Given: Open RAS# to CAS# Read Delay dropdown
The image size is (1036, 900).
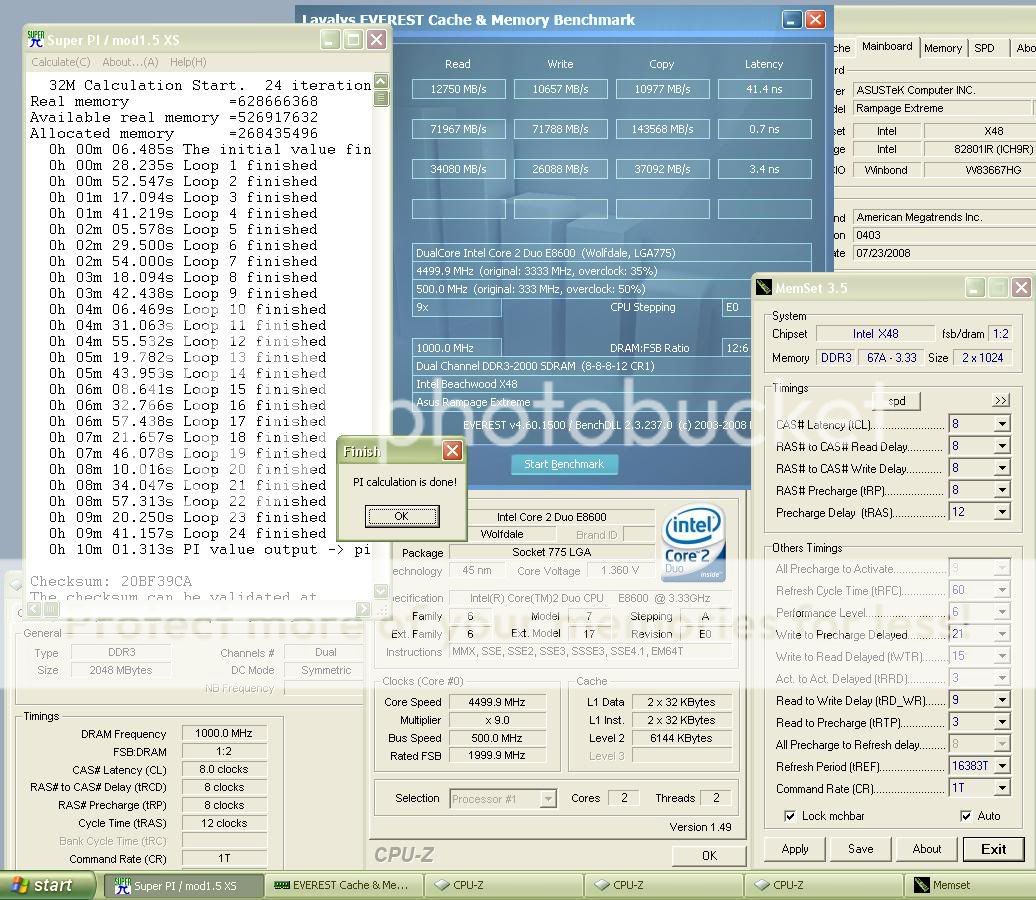Looking at the screenshot, I should click(x=1002, y=446).
